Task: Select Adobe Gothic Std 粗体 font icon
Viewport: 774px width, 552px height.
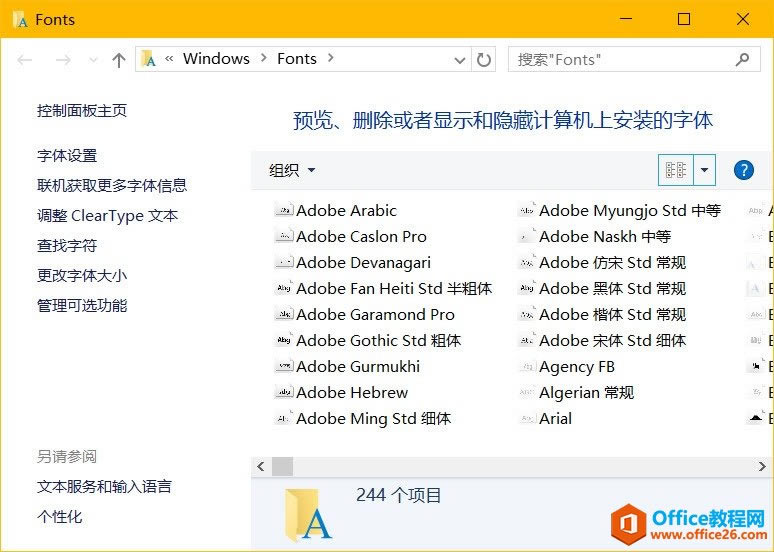Action: tap(284, 340)
